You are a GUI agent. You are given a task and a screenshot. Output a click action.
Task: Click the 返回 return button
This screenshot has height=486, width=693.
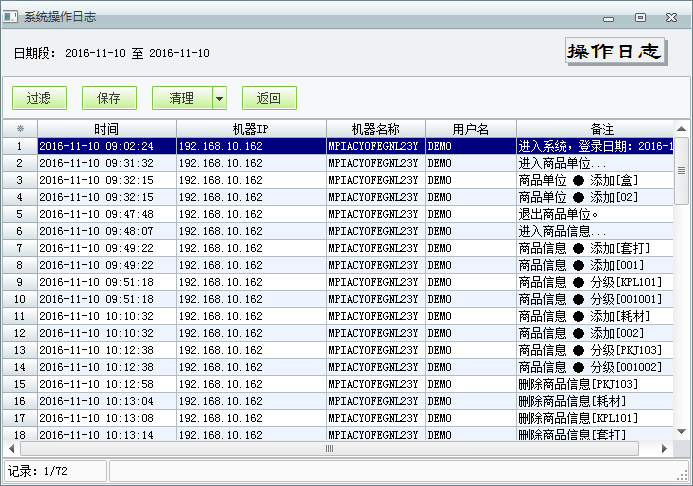click(x=269, y=98)
